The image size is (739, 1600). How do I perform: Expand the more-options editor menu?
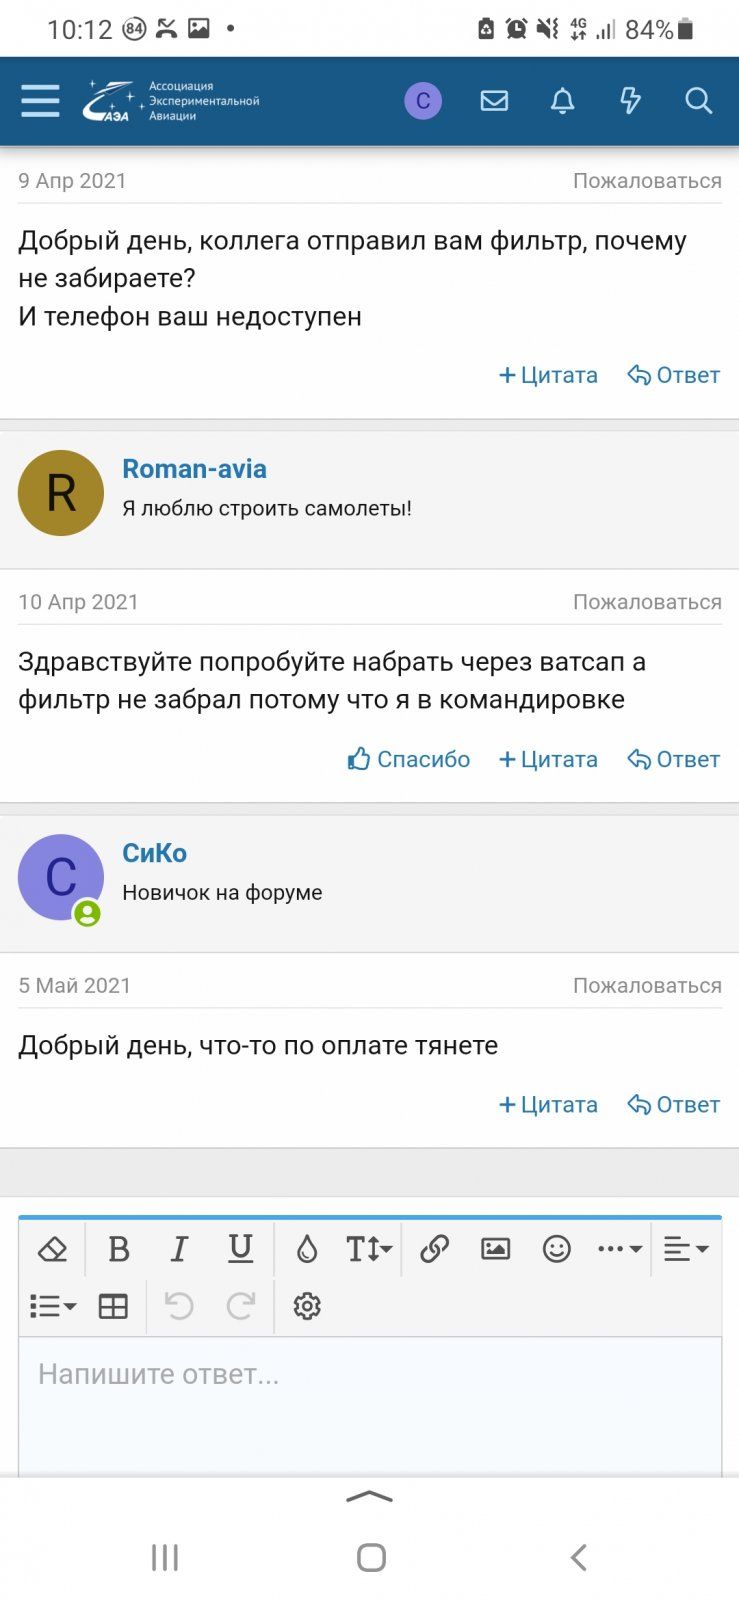coord(618,1249)
